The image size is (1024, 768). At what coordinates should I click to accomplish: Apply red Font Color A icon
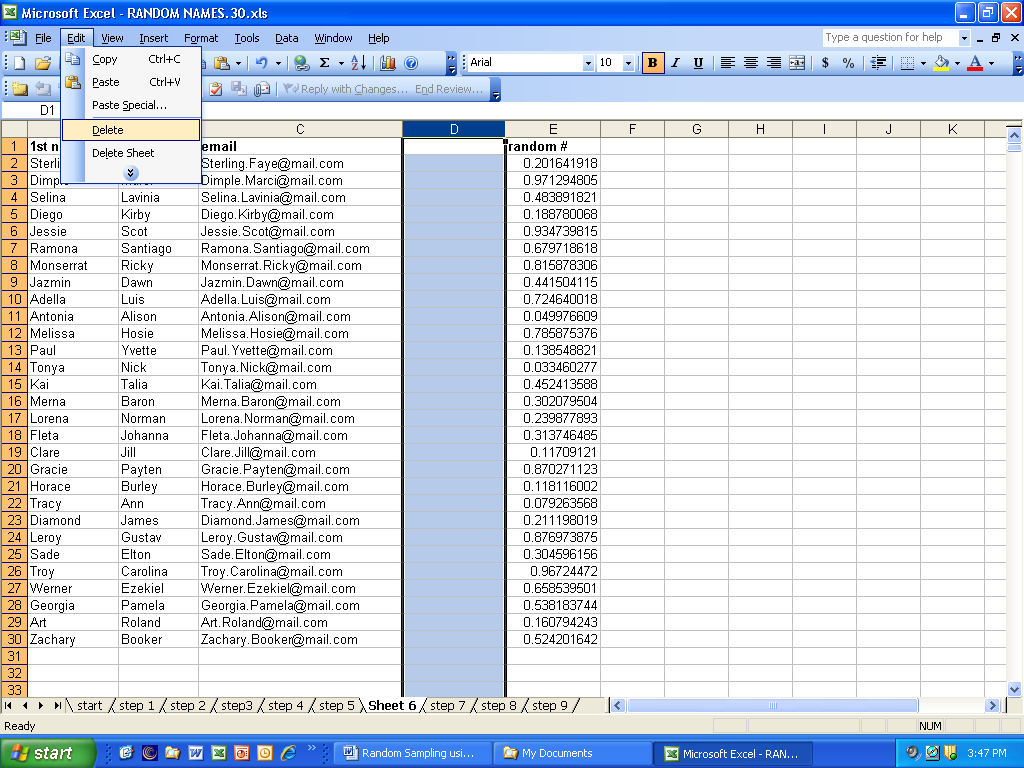[975, 63]
